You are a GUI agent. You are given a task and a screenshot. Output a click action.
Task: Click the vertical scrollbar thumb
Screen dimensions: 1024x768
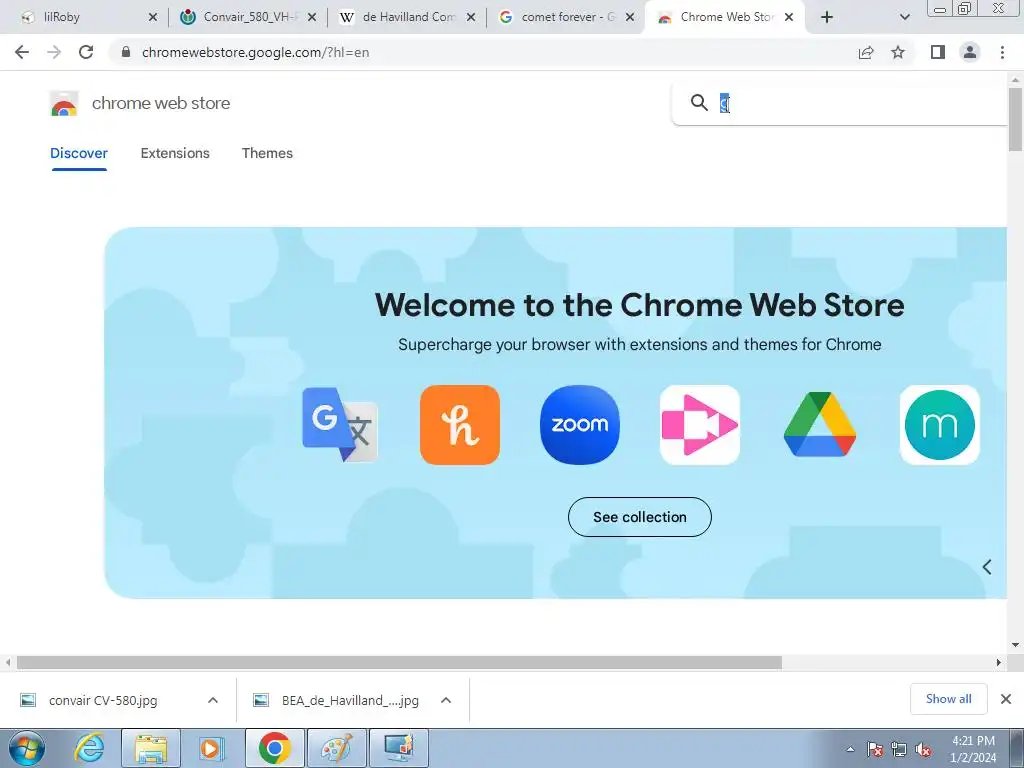tap(1015, 120)
